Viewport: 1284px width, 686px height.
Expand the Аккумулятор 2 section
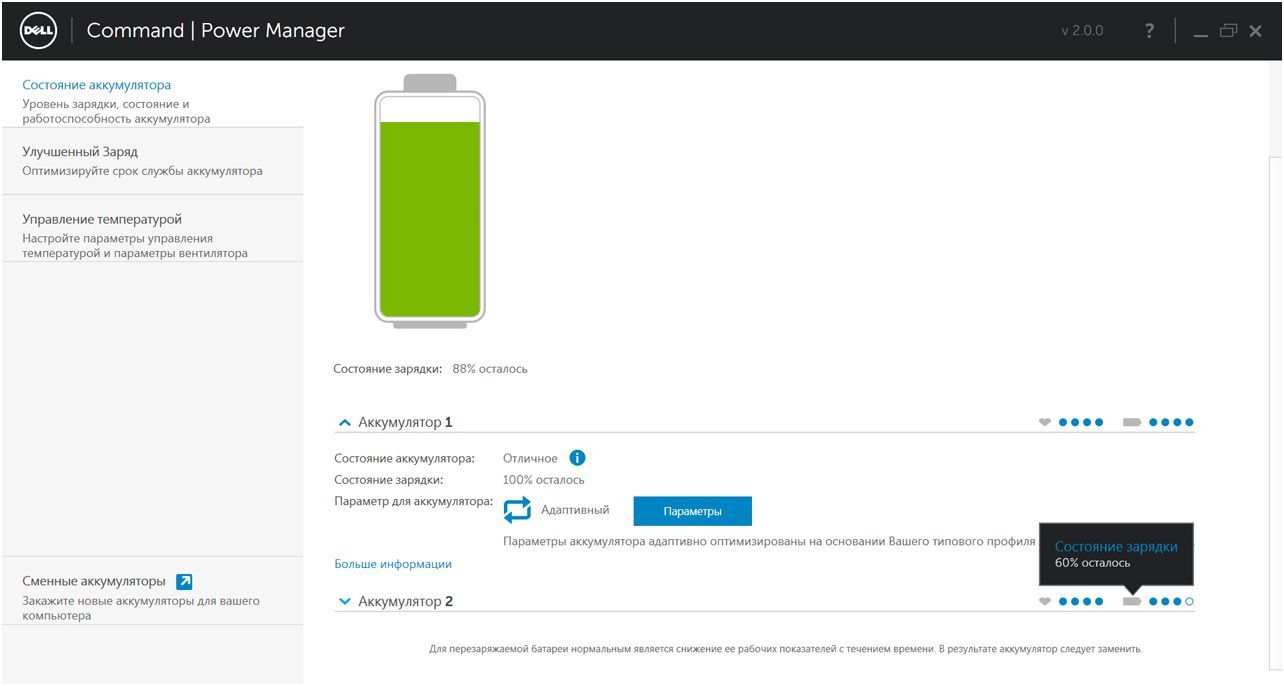pyautogui.click(x=344, y=601)
